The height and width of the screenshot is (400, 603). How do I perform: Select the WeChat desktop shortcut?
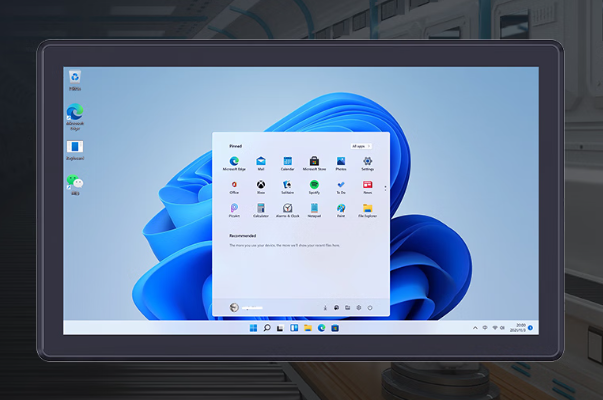(x=74, y=183)
